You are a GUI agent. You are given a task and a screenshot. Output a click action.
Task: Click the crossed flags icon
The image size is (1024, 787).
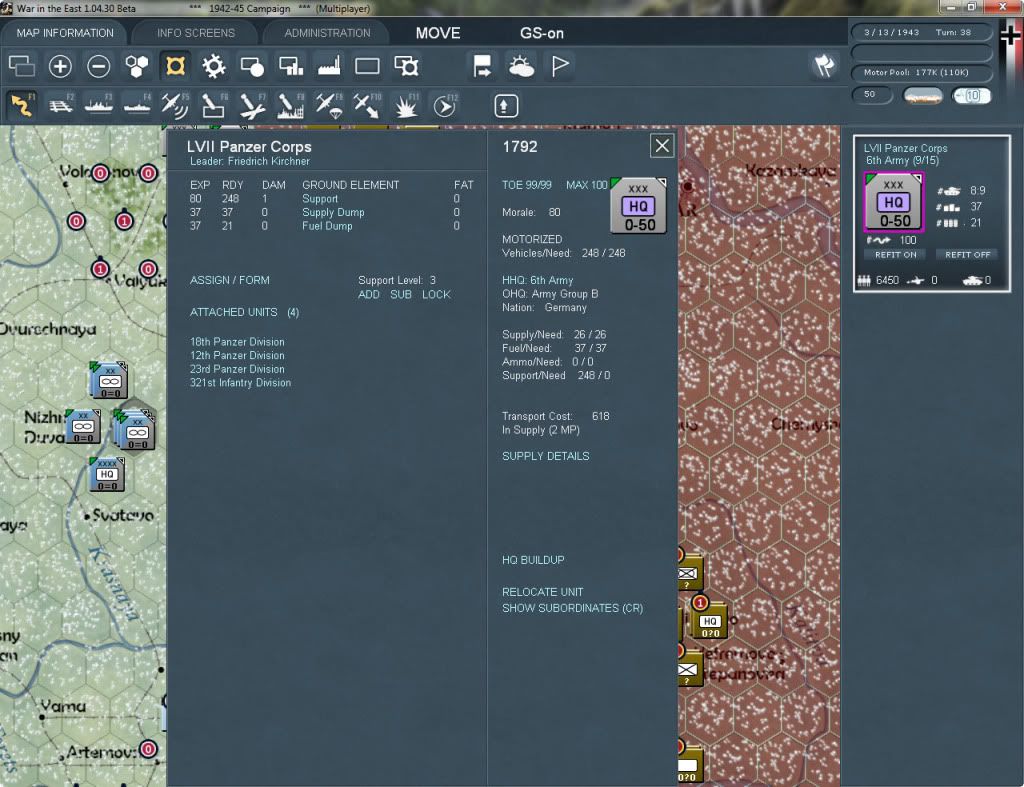(x=824, y=66)
